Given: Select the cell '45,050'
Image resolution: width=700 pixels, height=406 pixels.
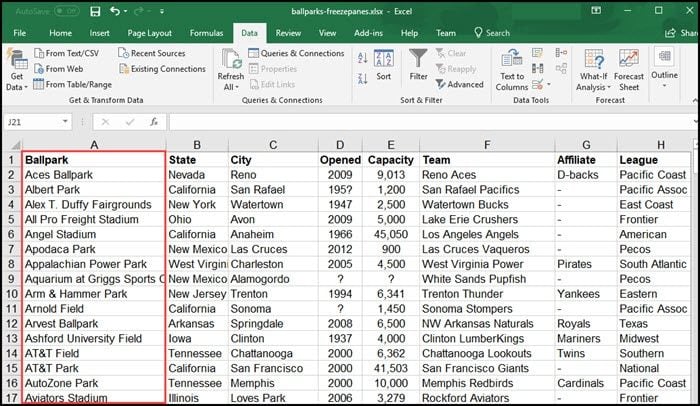Looking at the screenshot, I should (x=391, y=234).
